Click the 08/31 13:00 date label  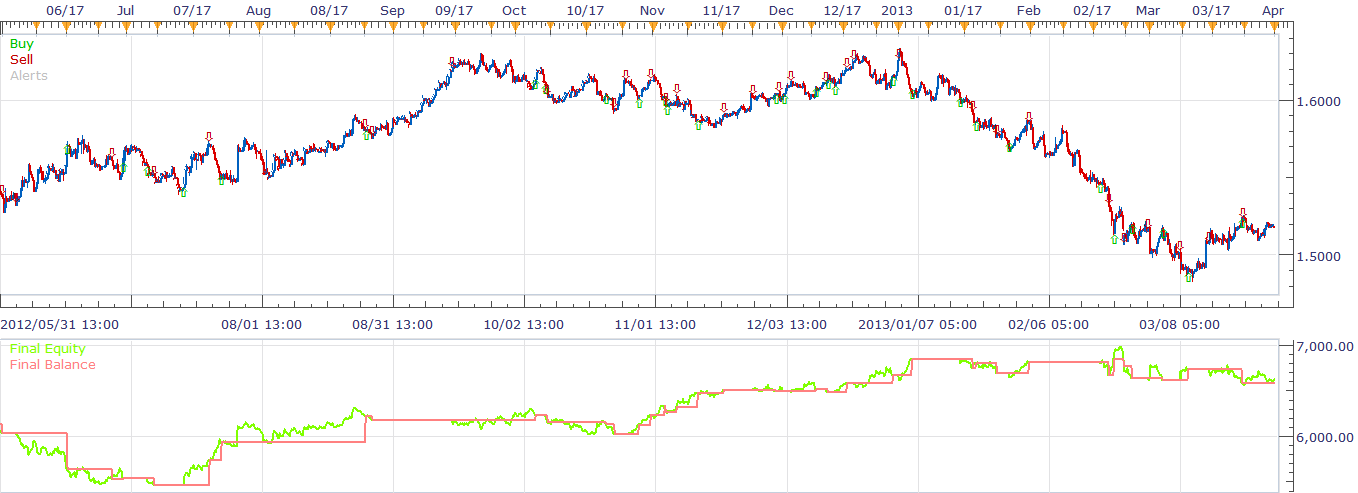tap(392, 324)
